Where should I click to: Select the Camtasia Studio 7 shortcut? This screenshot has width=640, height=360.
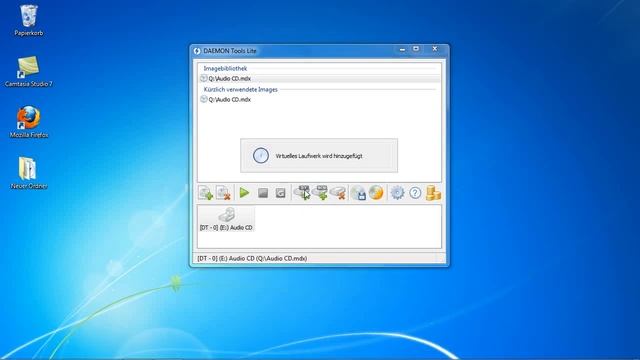pos(29,71)
